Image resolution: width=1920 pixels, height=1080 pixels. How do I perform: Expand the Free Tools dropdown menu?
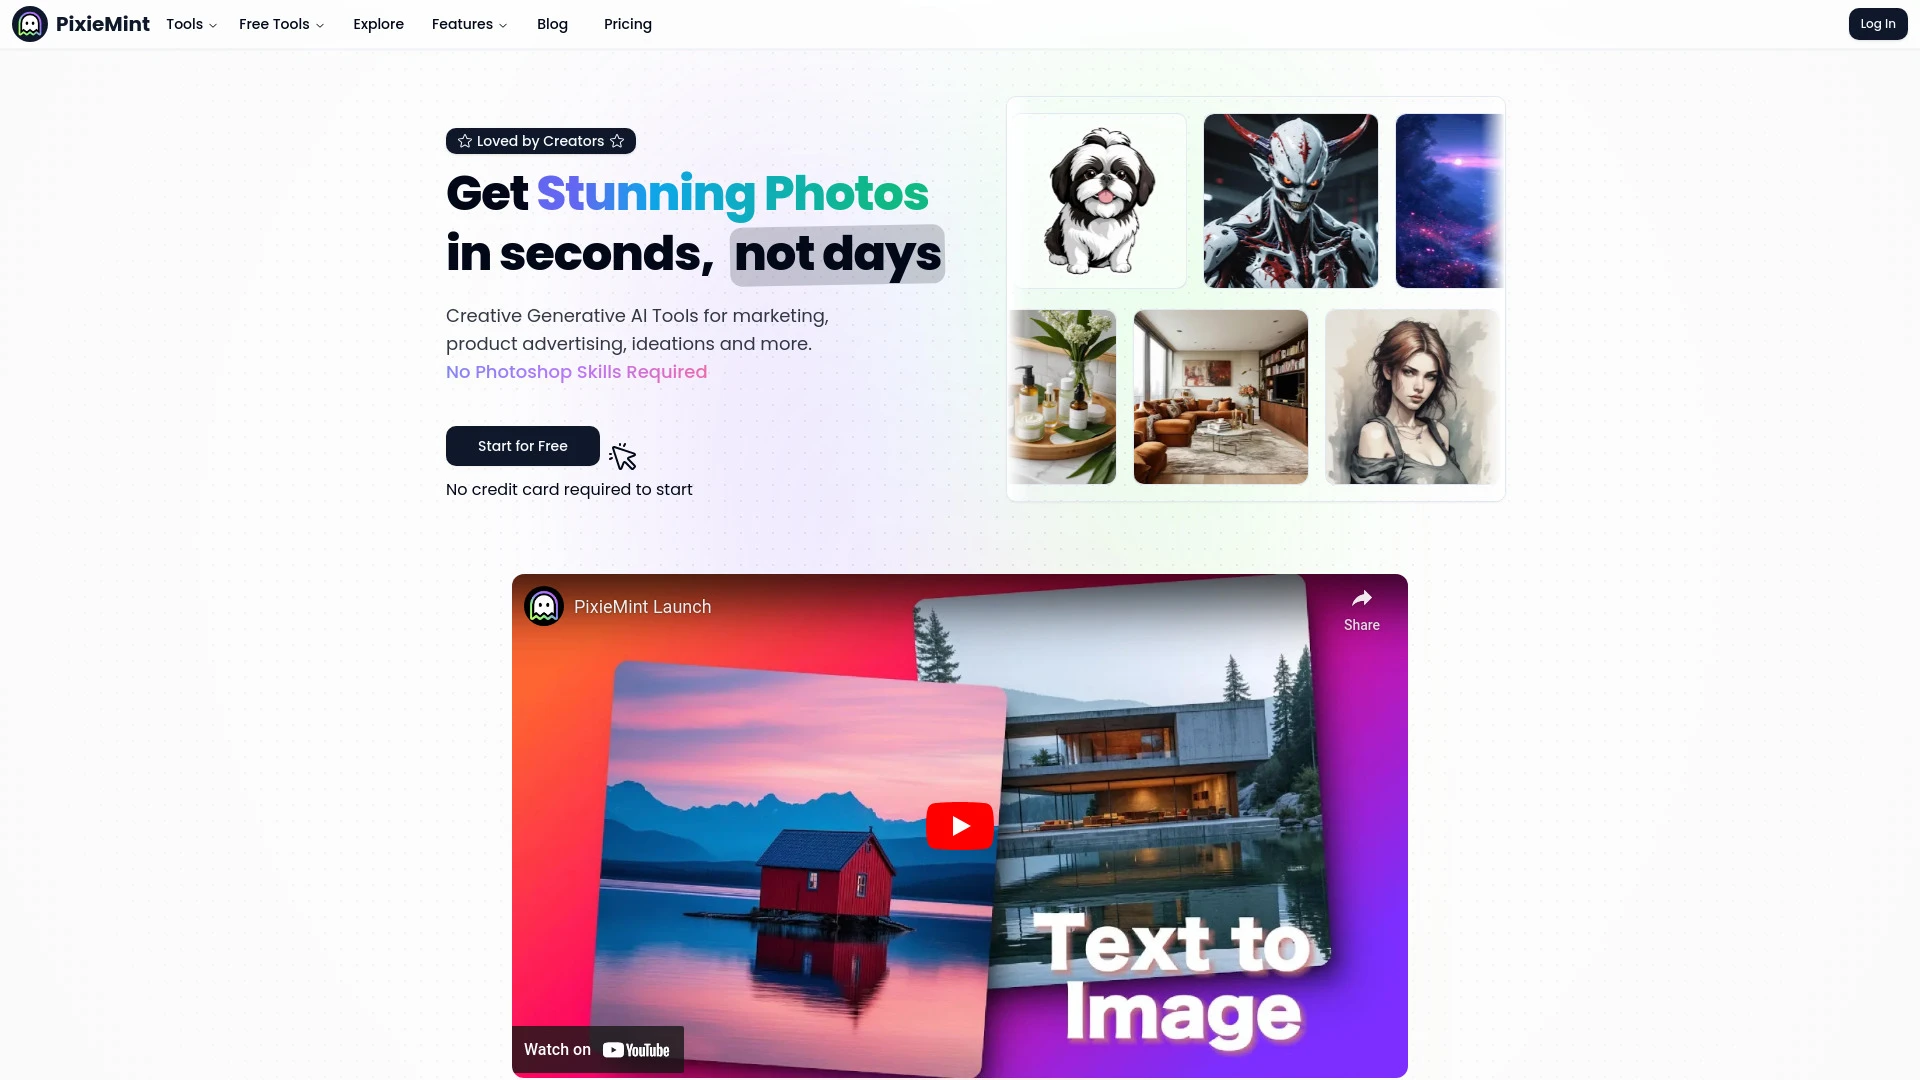click(280, 24)
